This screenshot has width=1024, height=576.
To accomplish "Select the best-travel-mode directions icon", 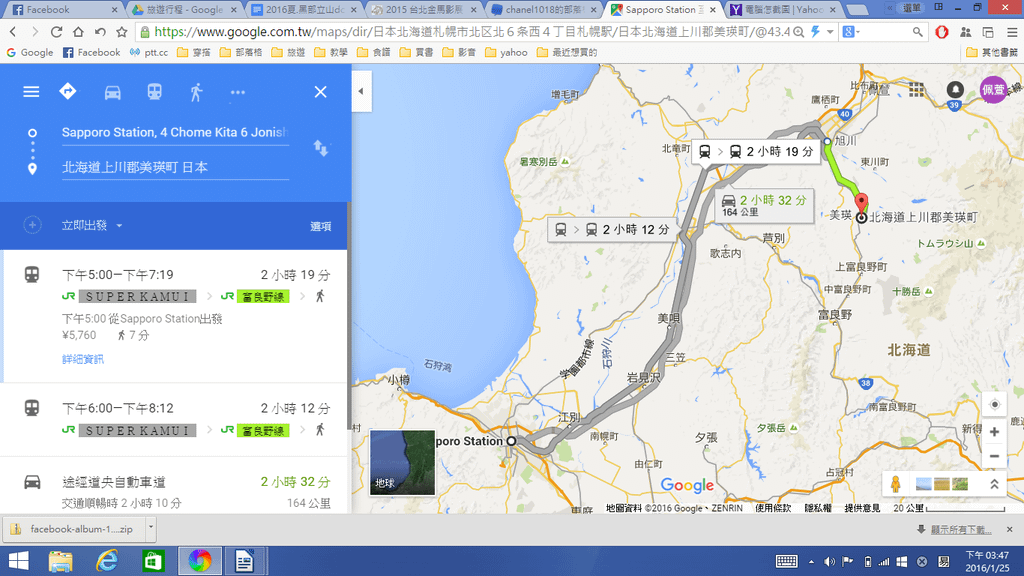I will [x=68, y=91].
